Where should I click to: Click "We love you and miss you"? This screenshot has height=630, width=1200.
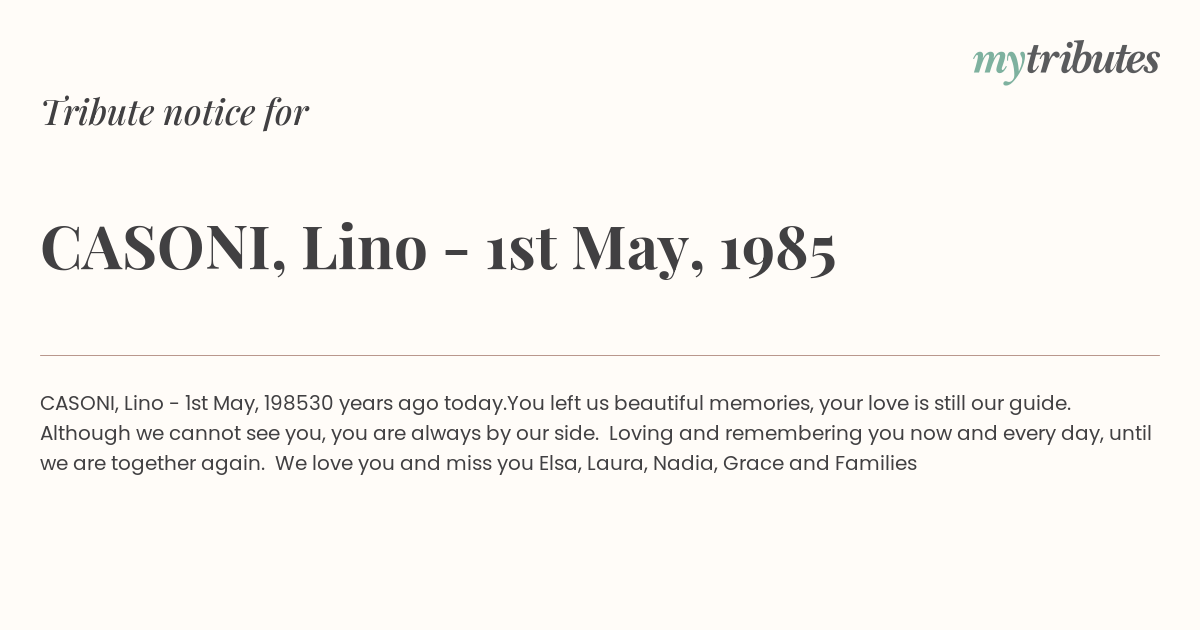click(405, 464)
